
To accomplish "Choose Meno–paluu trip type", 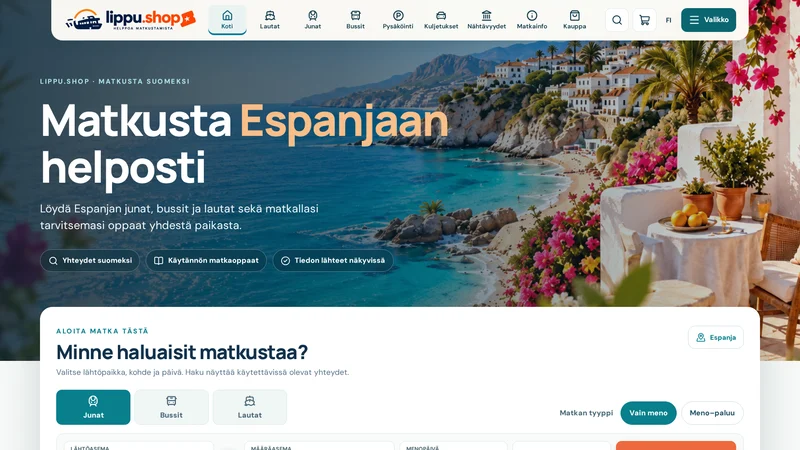I will (x=712, y=413).
